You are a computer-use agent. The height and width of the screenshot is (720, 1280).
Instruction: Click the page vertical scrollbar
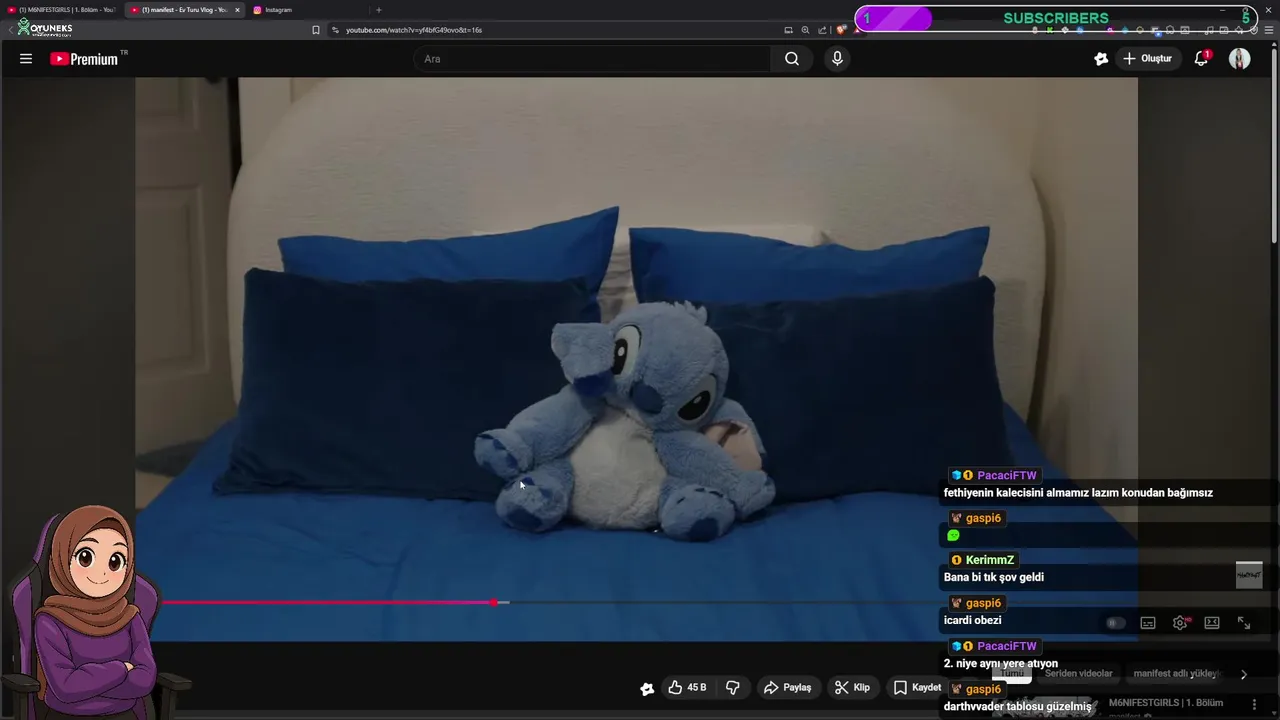point(1273,145)
